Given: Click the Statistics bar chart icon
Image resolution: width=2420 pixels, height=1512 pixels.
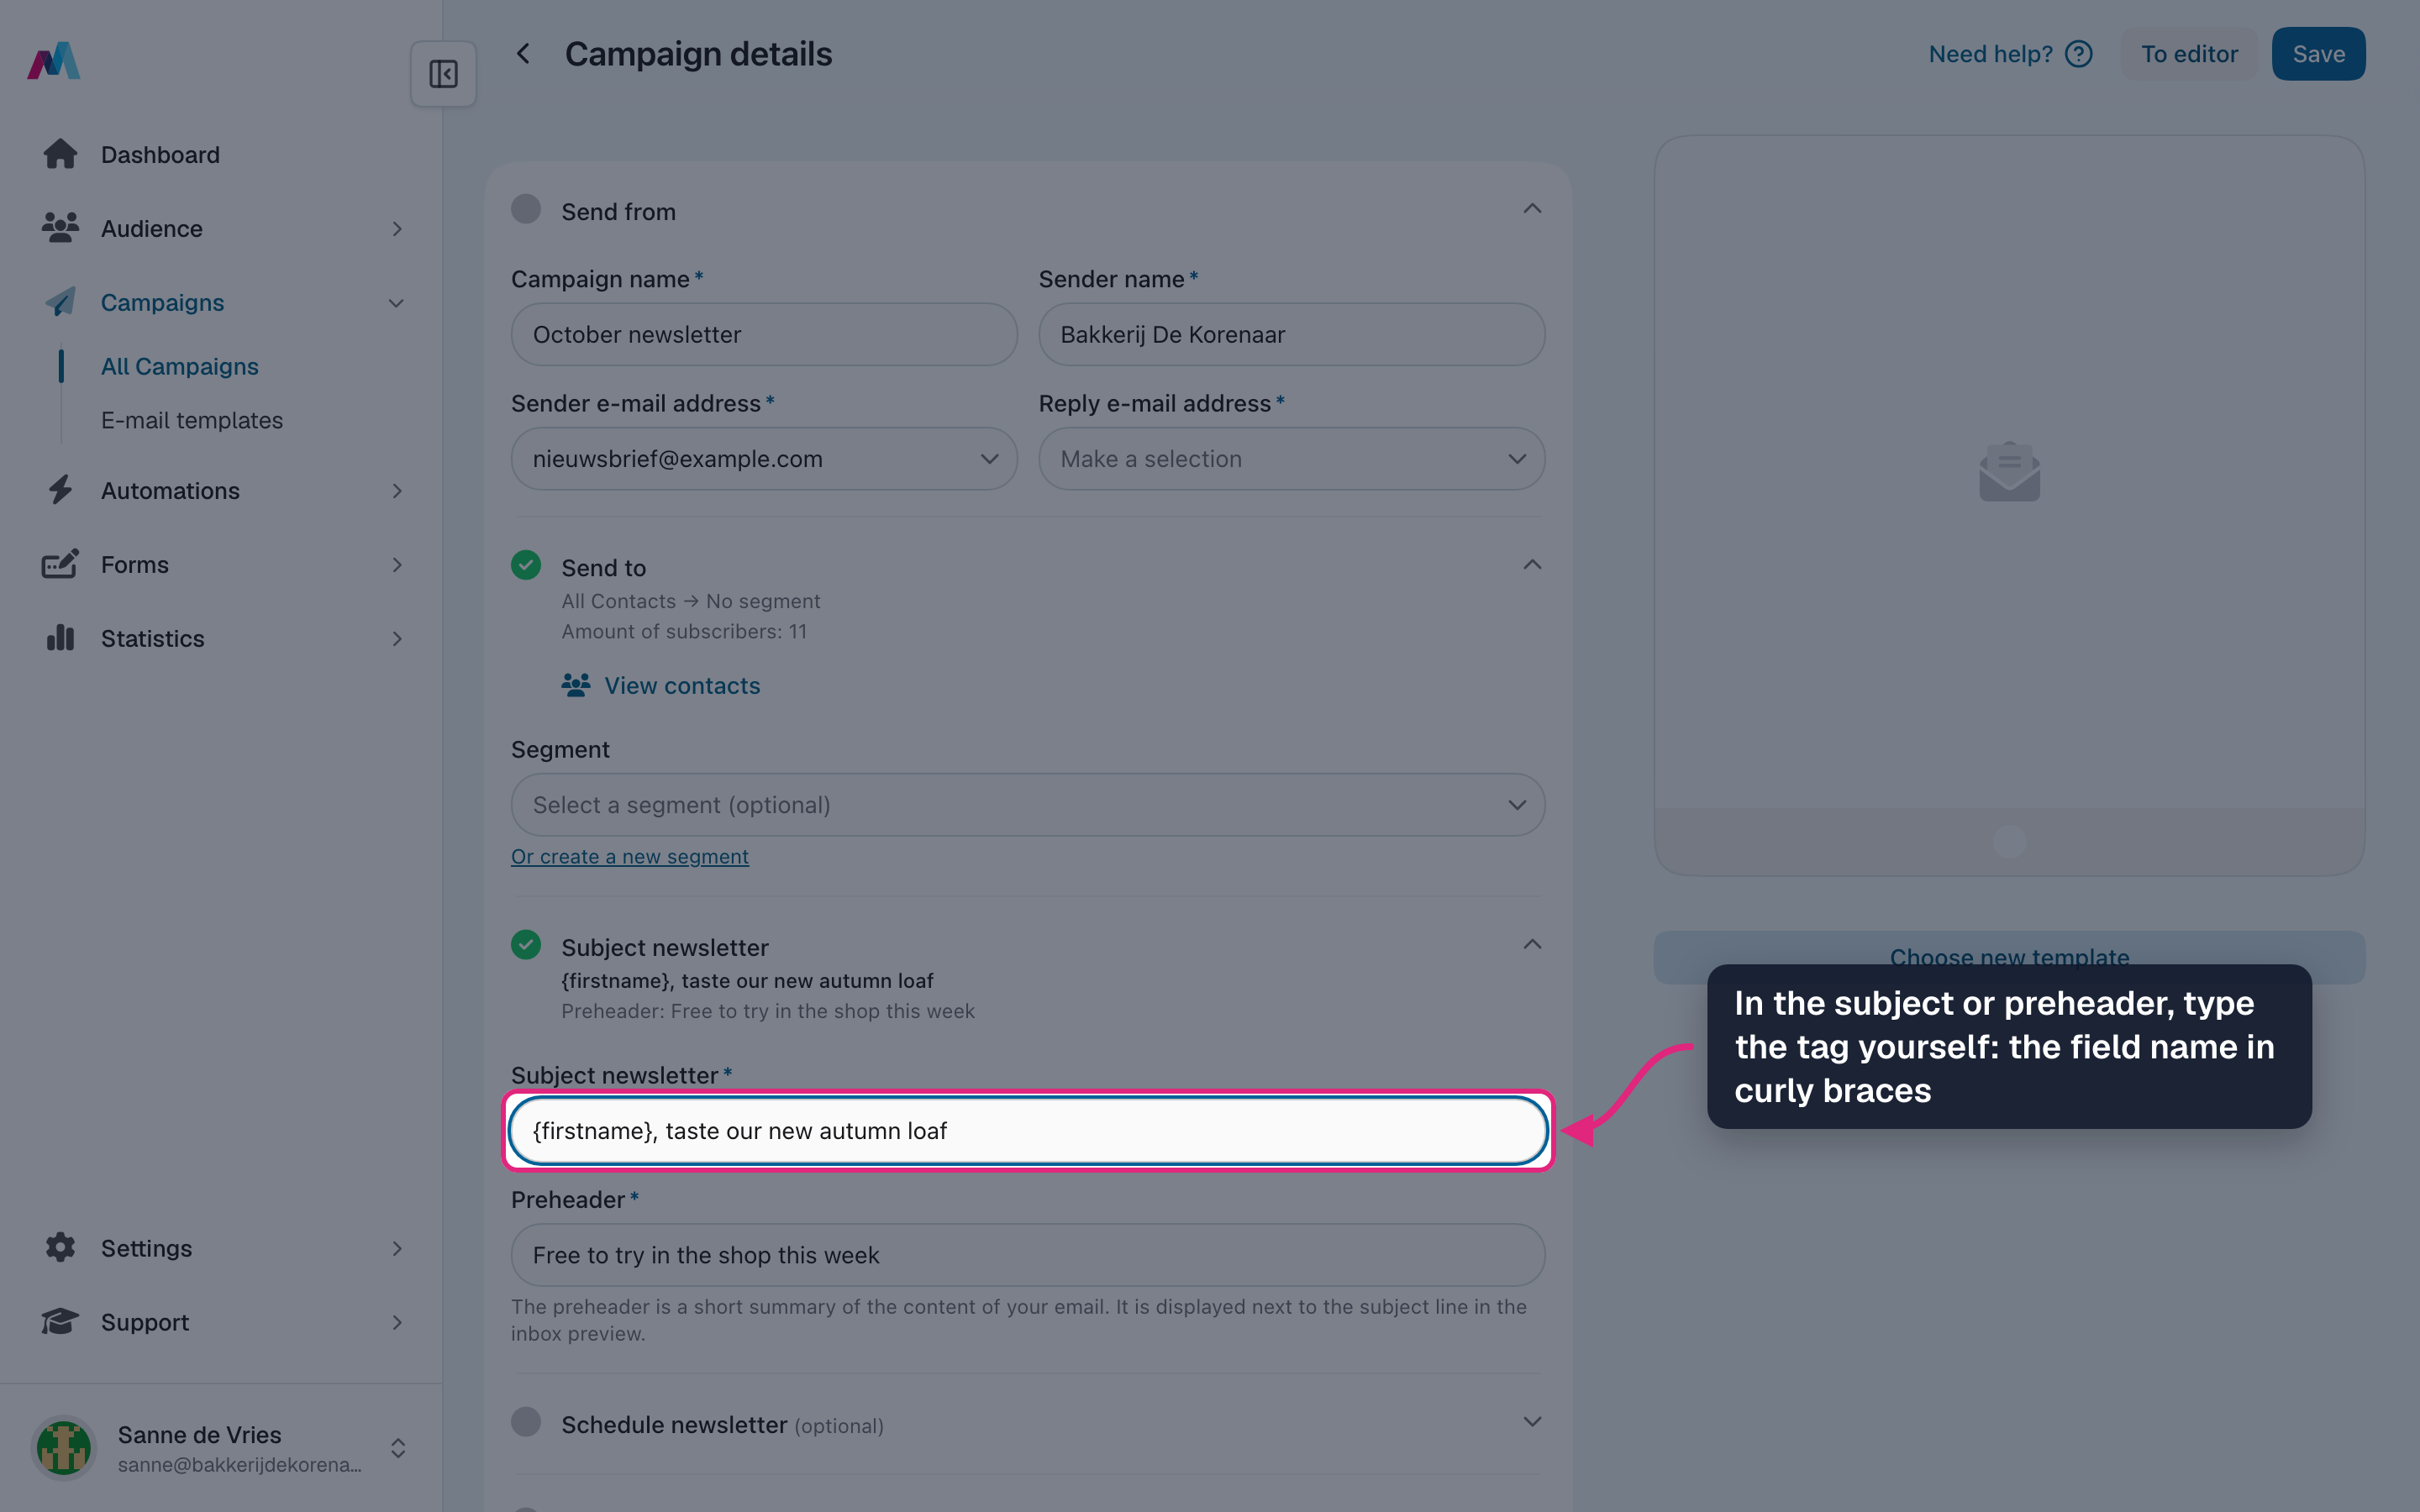Looking at the screenshot, I should (x=60, y=638).
